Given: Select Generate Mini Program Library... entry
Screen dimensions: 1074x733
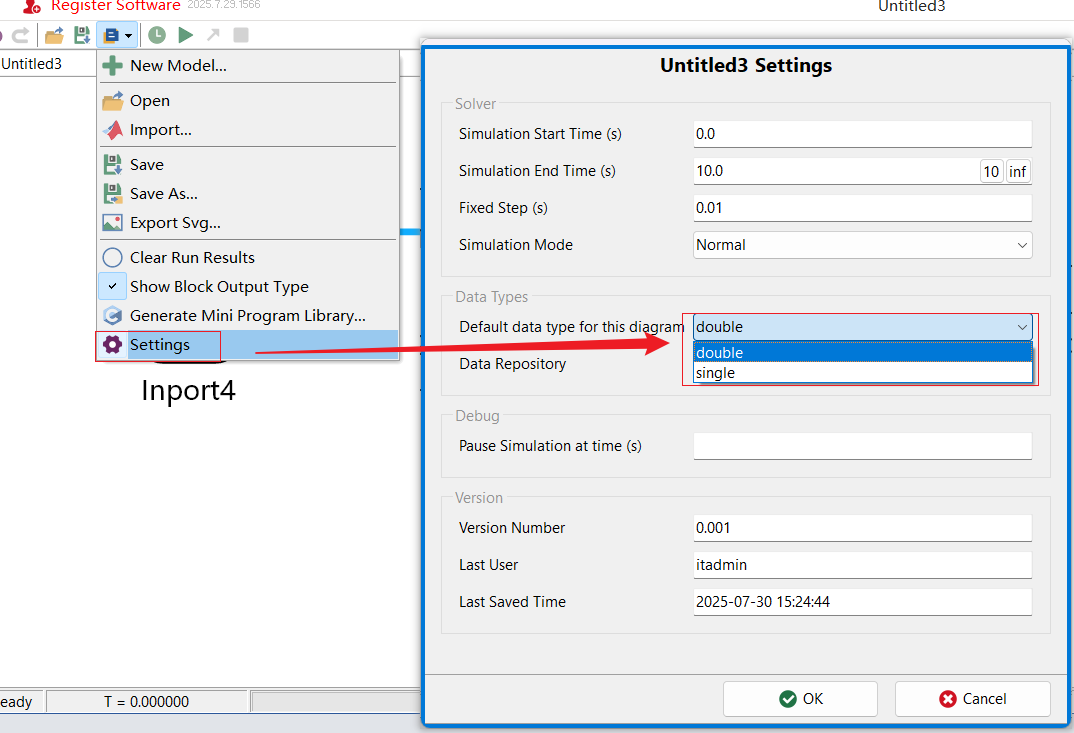Looking at the screenshot, I should (248, 316).
